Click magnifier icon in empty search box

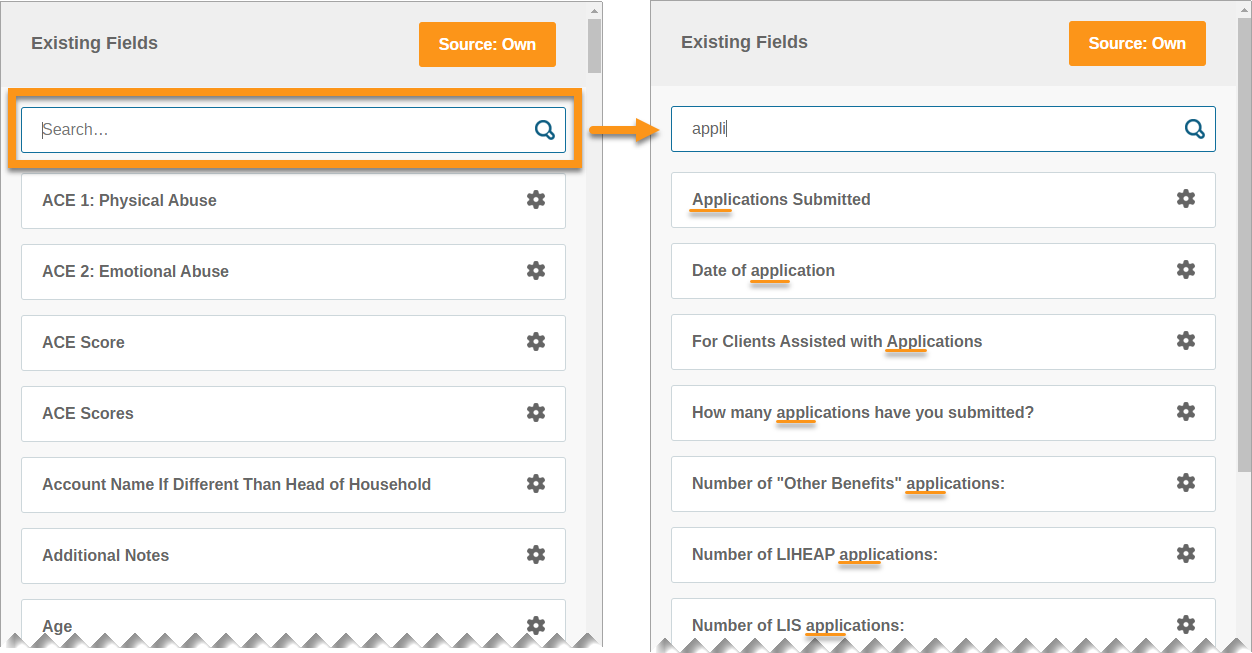(x=545, y=130)
